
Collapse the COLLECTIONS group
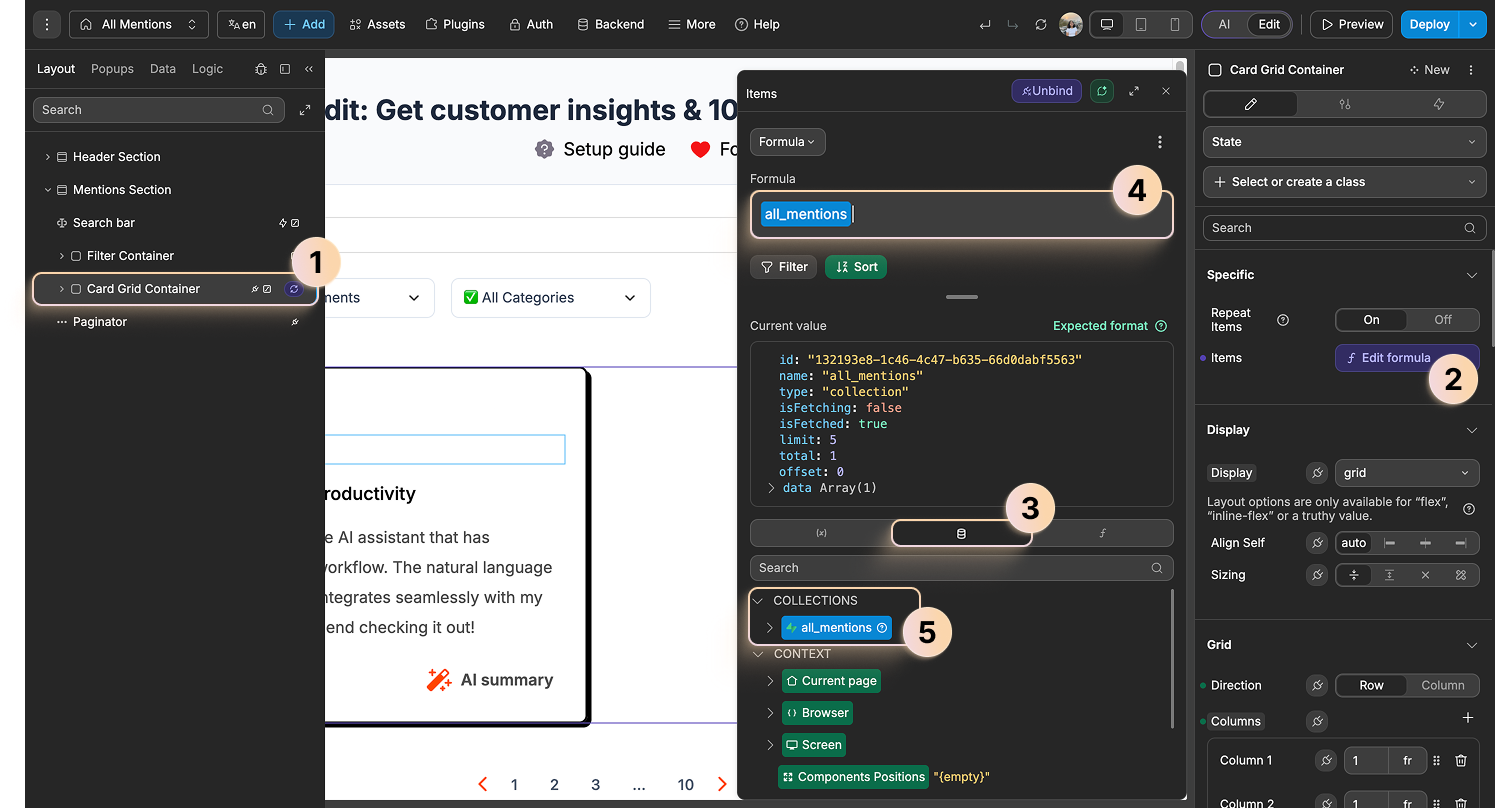click(757, 601)
